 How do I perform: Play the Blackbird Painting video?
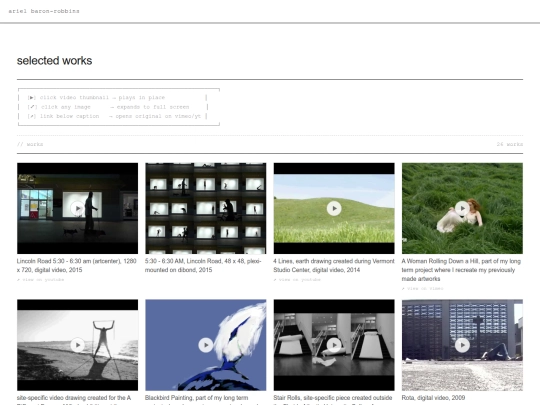coord(206,345)
